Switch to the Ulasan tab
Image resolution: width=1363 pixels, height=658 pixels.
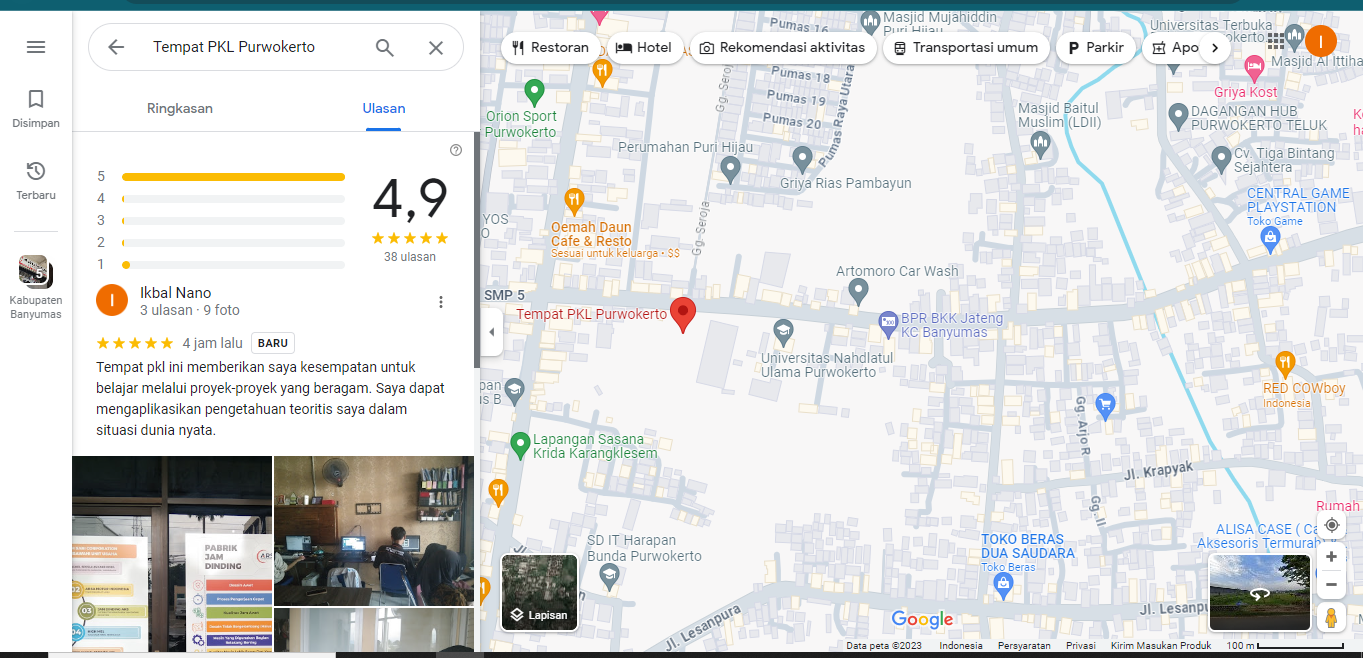coord(384,108)
